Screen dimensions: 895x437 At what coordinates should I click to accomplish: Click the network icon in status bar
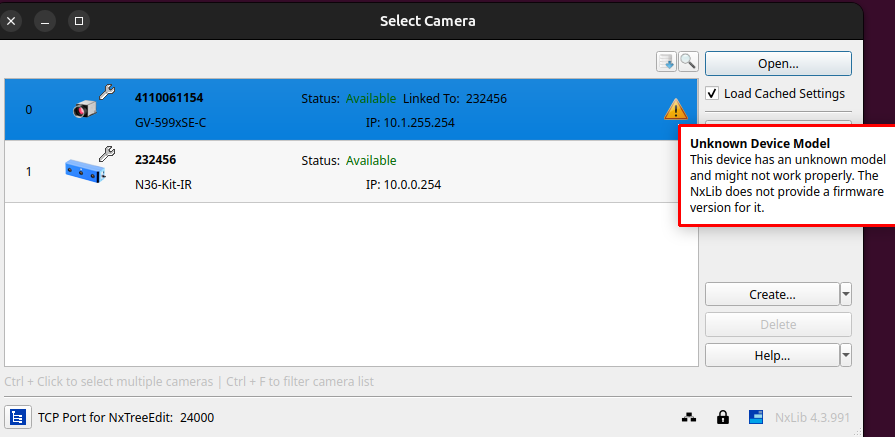(x=689, y=417)
